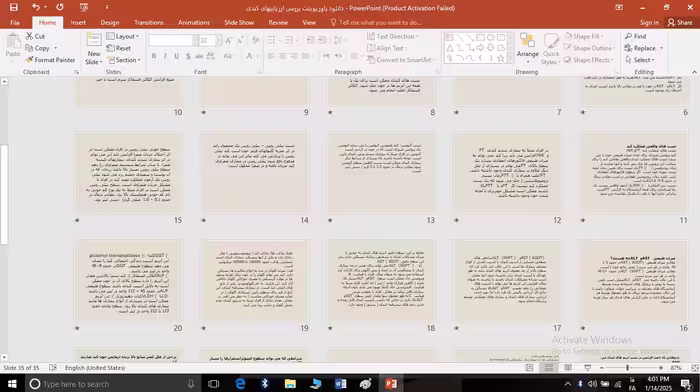The width and height of the screenshot is (700, 392).
Task: Open the font size dropdown
Action: click(x=219, y=40)
